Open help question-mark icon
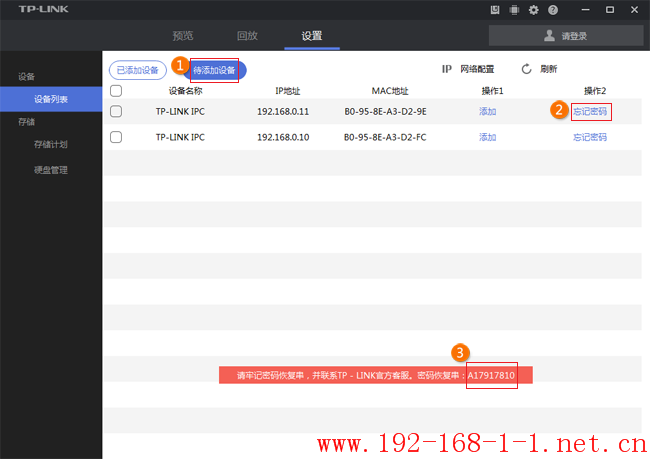This screenshot has width=650, height=459. click(x=553, y=10)
